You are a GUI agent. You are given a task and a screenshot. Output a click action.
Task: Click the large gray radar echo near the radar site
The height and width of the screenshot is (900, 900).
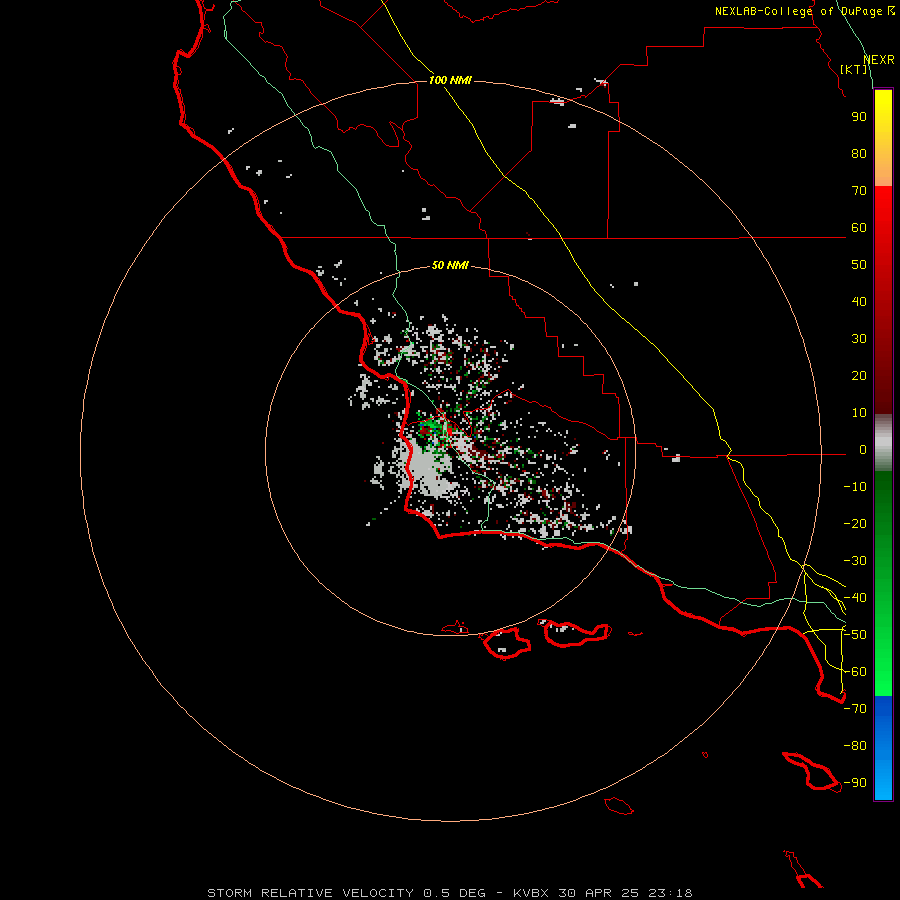427,470
